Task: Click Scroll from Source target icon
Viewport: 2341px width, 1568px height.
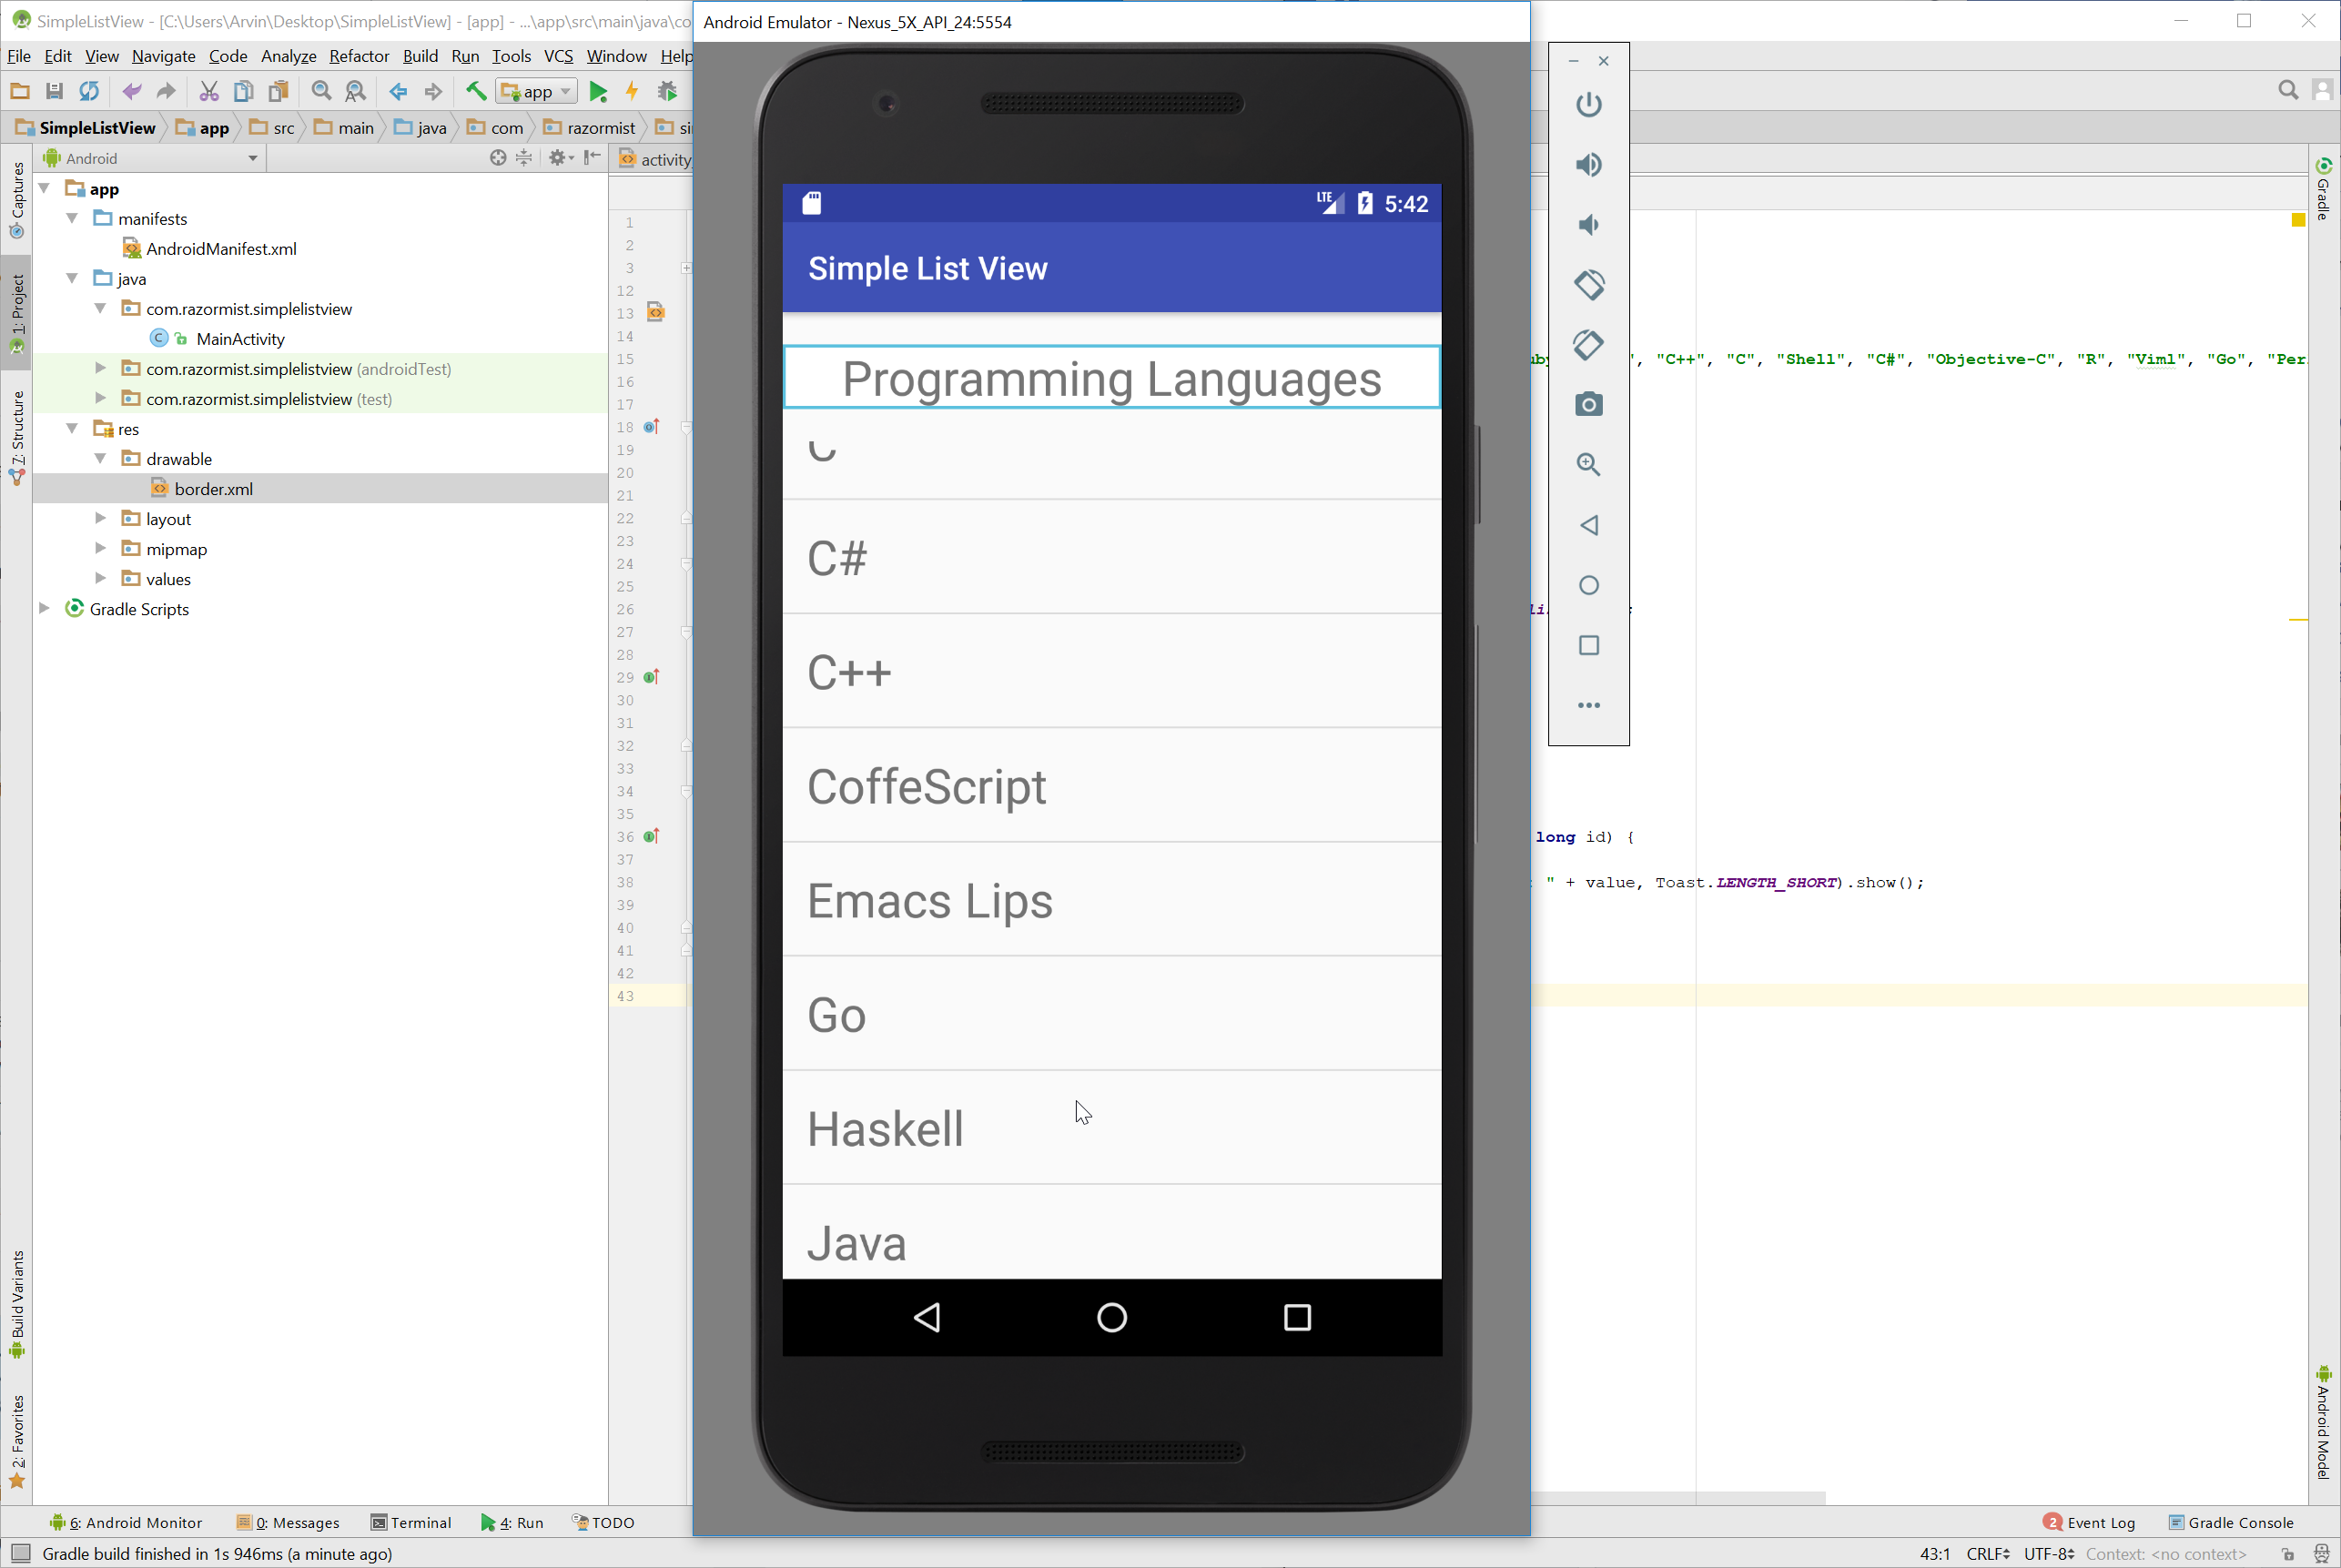Action: coord(497,158)
